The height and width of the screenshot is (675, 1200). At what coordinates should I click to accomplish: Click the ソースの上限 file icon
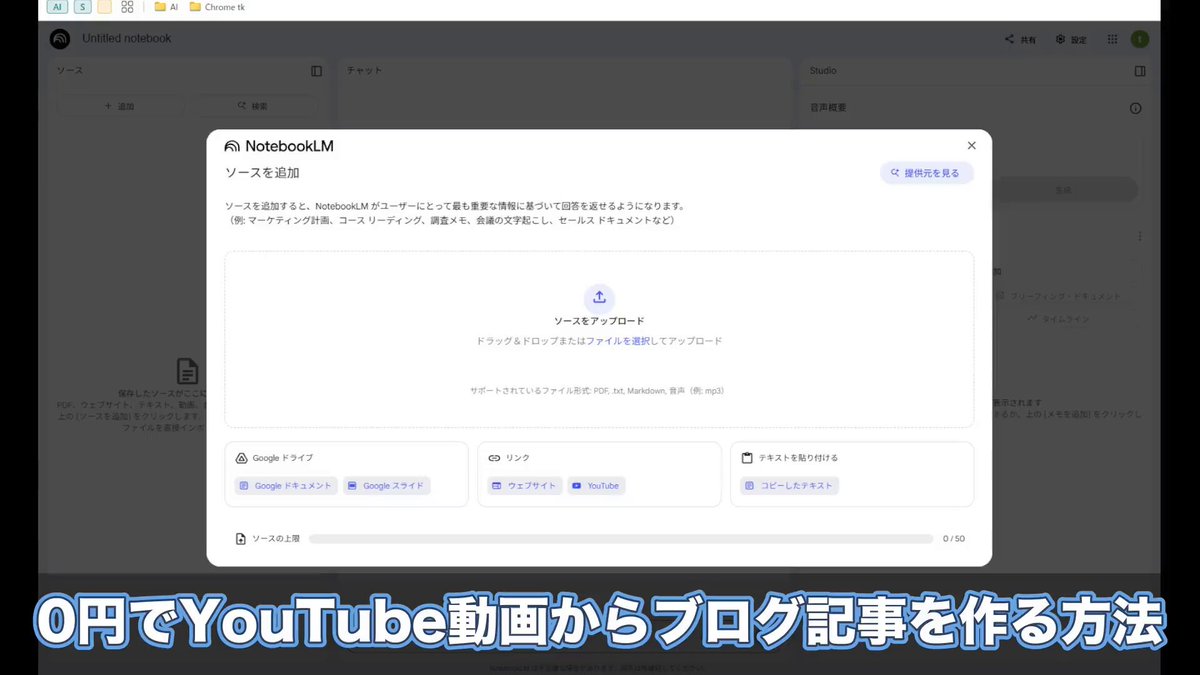coord(241,539)
